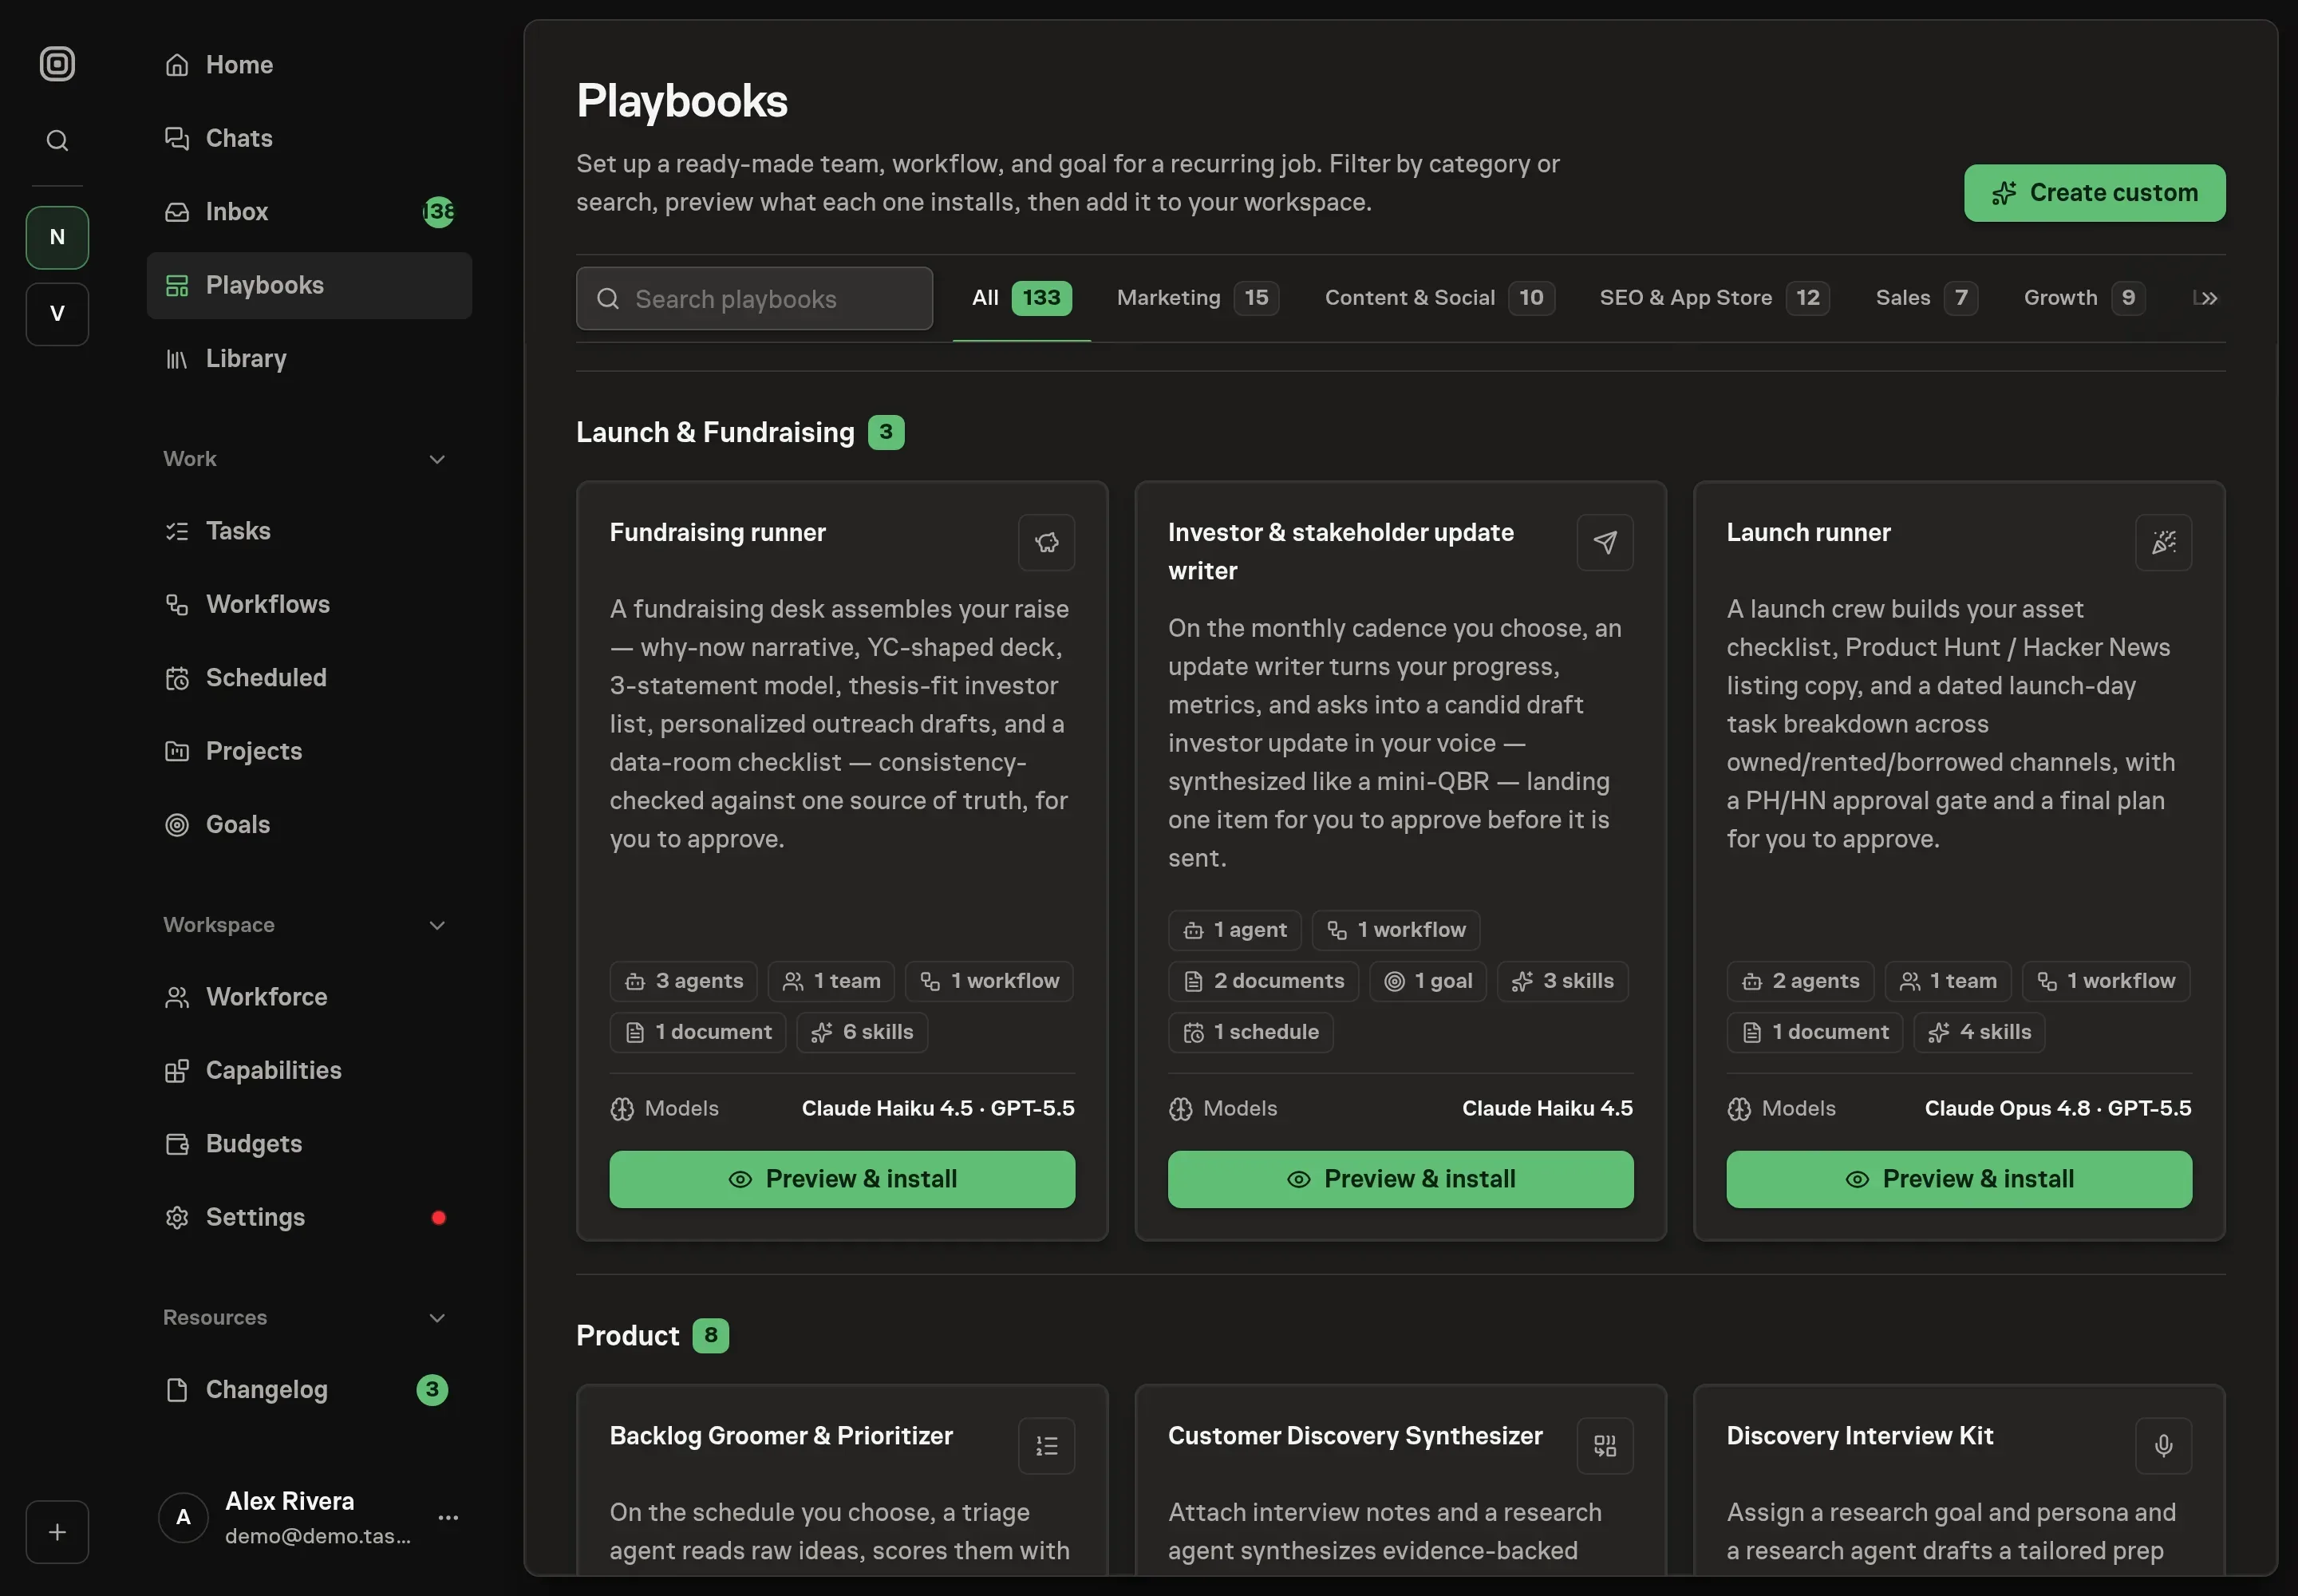Viewport: 2298px width, 1596px height.
Task: Go to Home in the sidebar
Action: (309, 65)
